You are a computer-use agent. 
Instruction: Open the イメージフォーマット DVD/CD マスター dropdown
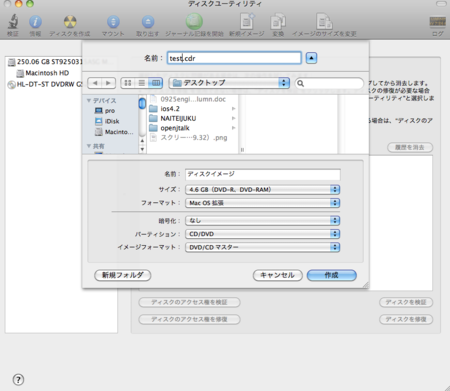[x=263, y=247]
